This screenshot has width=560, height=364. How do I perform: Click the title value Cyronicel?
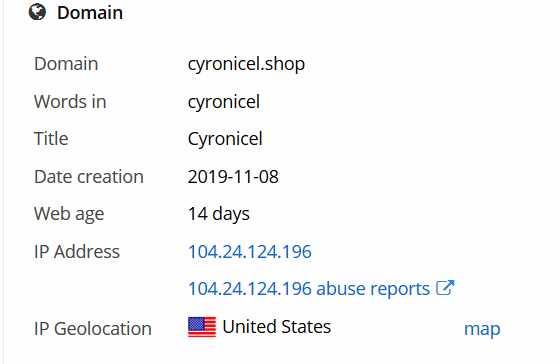click(x=225, y=139)
